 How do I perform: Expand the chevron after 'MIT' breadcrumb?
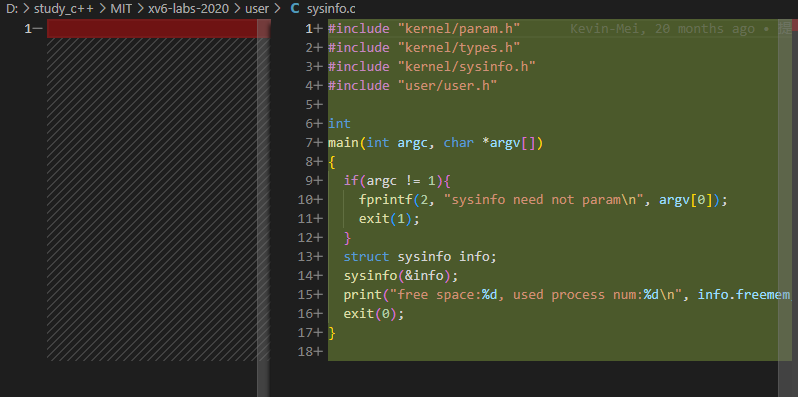pos(140,9)
